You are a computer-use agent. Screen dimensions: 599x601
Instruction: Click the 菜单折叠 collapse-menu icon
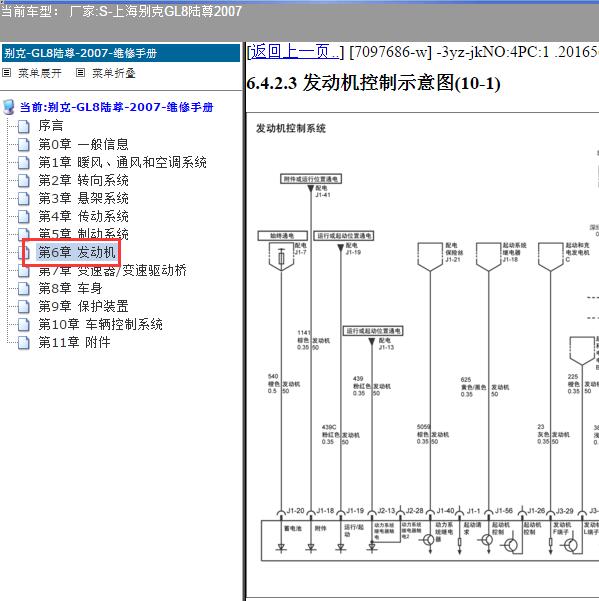(80, 73)
